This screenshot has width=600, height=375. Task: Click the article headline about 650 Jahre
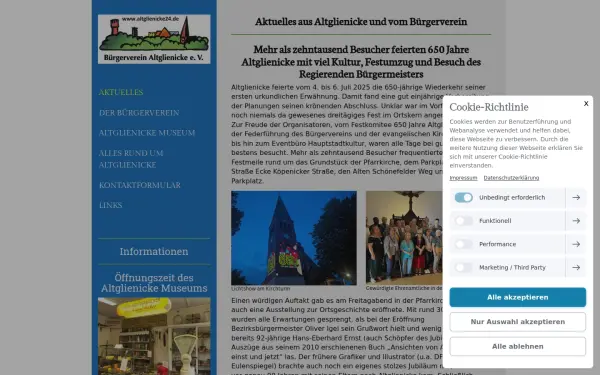click(361, 62)
